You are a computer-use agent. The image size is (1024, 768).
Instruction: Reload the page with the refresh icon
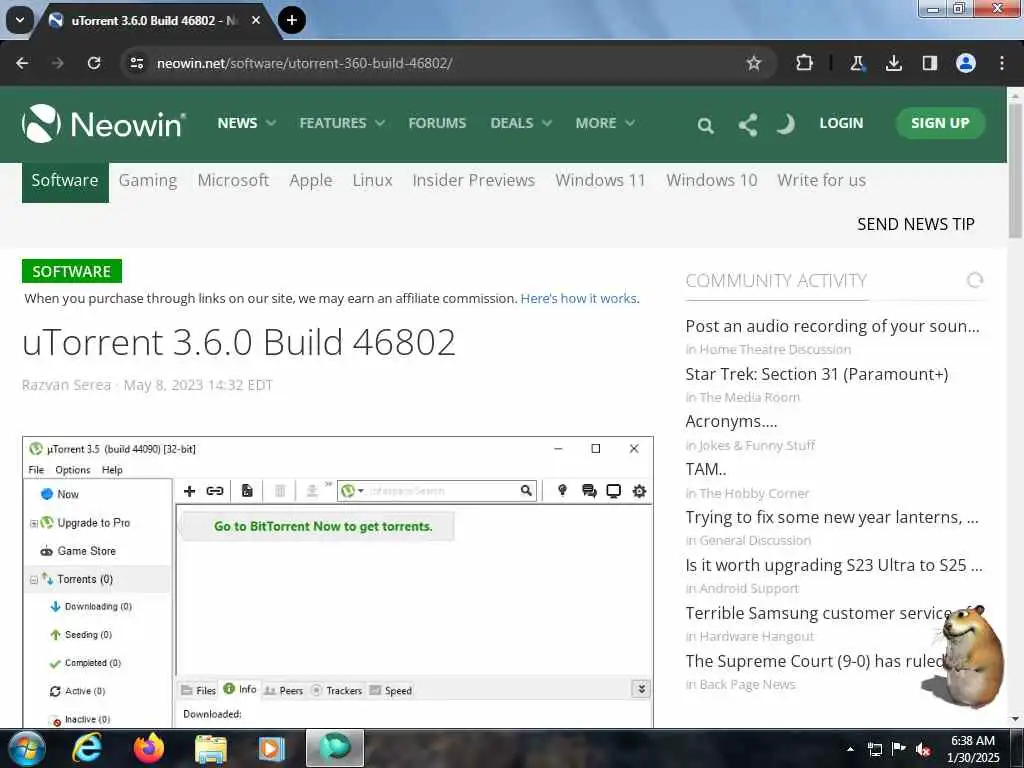(94, 63)
